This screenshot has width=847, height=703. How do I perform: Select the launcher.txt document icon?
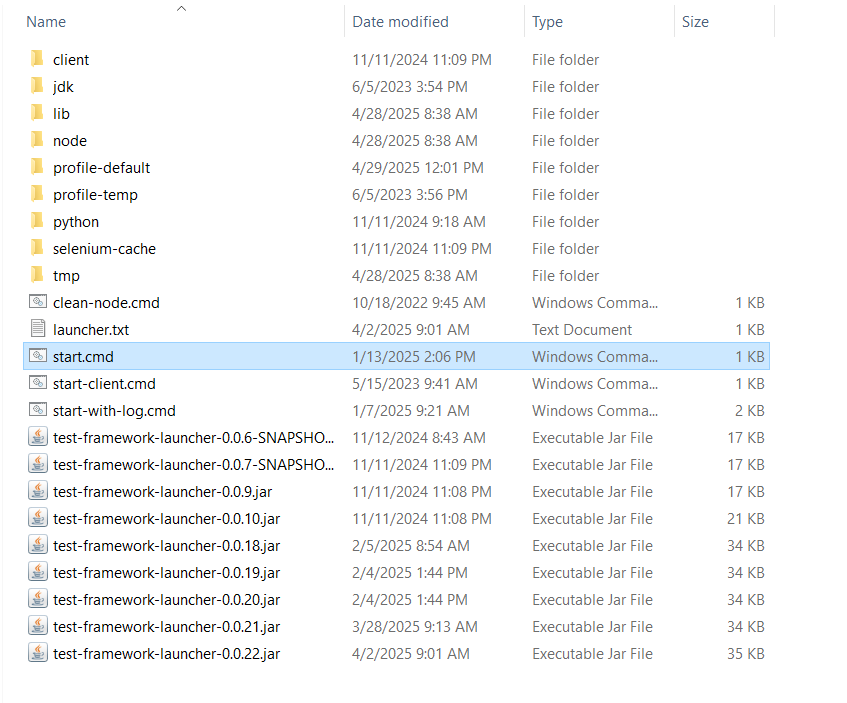pos(38,329)
